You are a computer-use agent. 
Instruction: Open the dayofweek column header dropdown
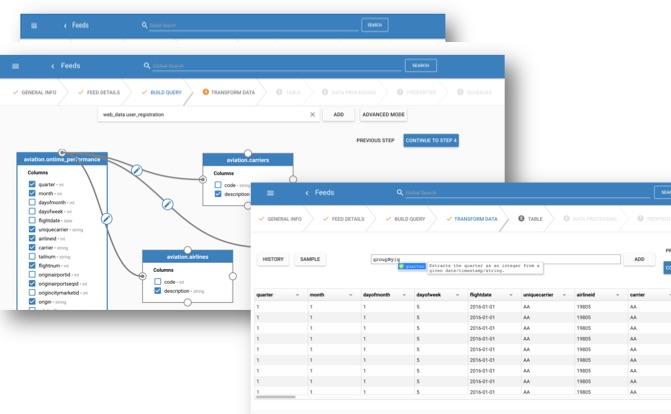tap(457, 295)
